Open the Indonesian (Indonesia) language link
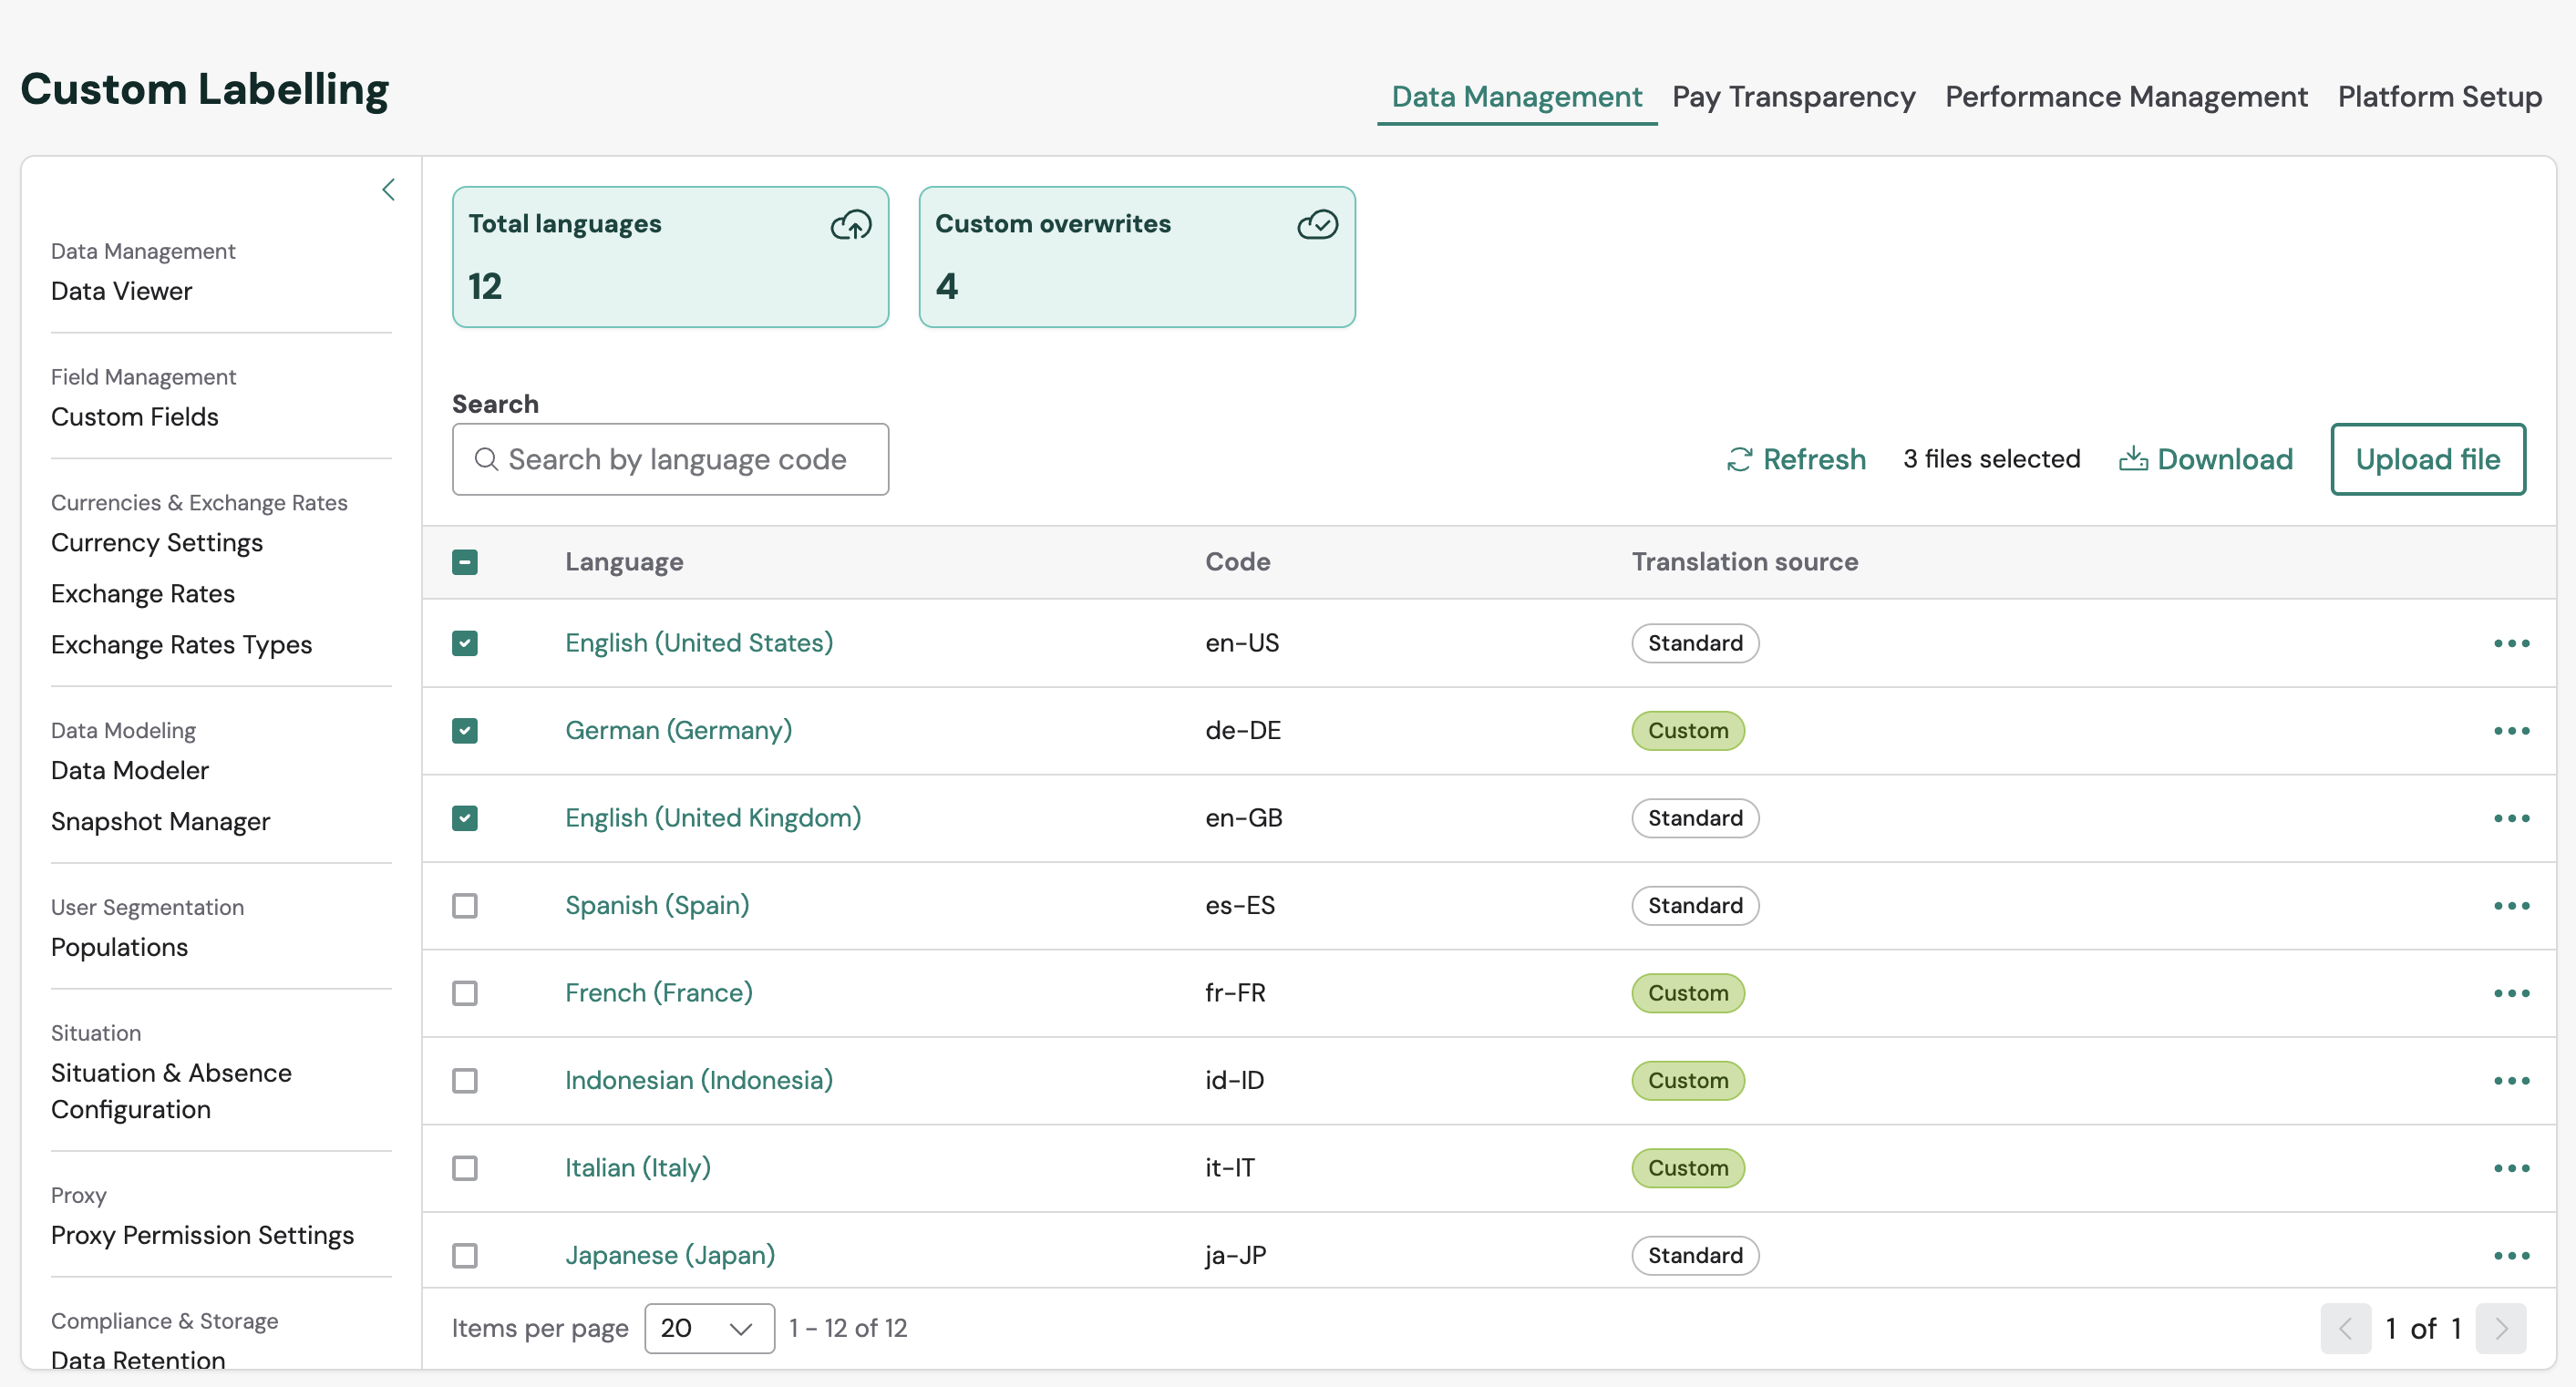Viewport: 2576px width, 1387px height. coord(698,1080)
